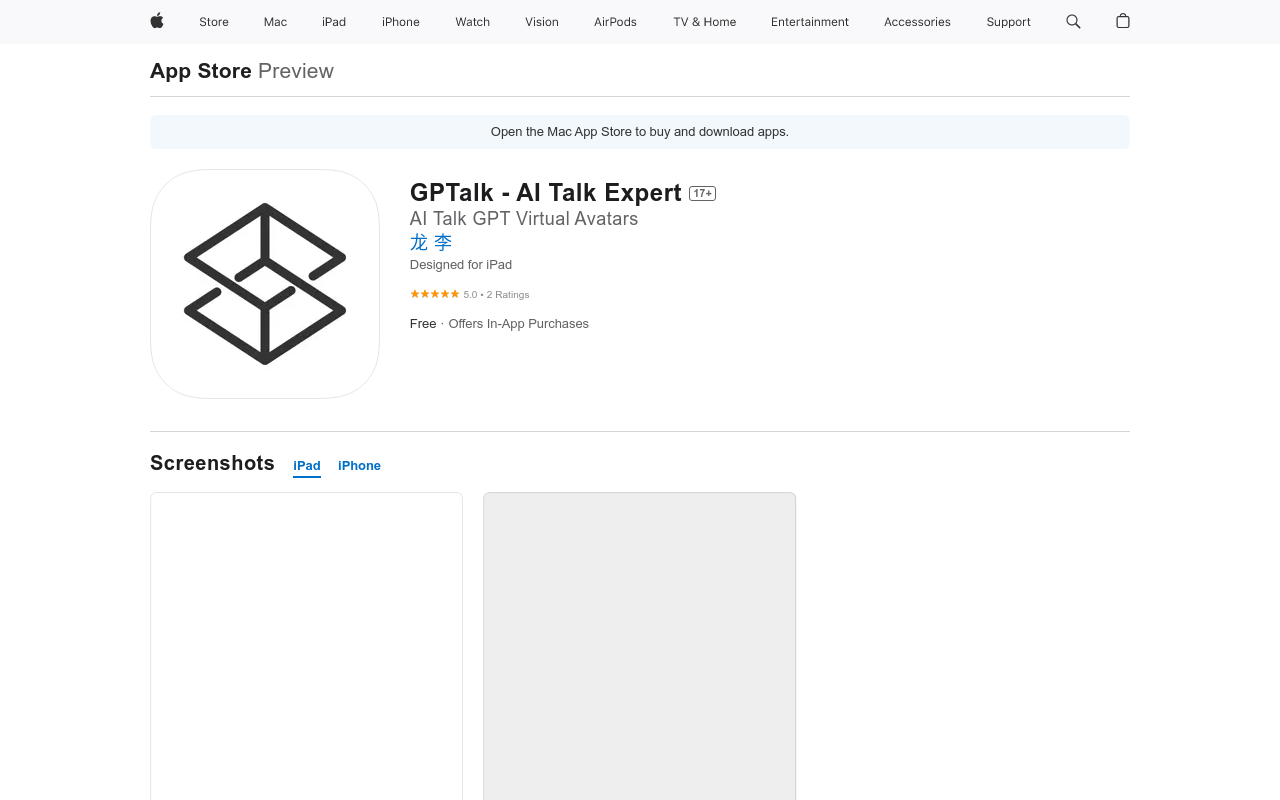The height and width of the screenshot is (800, 1280).
Task: Open the Accessories menu
Action: pyautogui.click(x=917, y=22)
